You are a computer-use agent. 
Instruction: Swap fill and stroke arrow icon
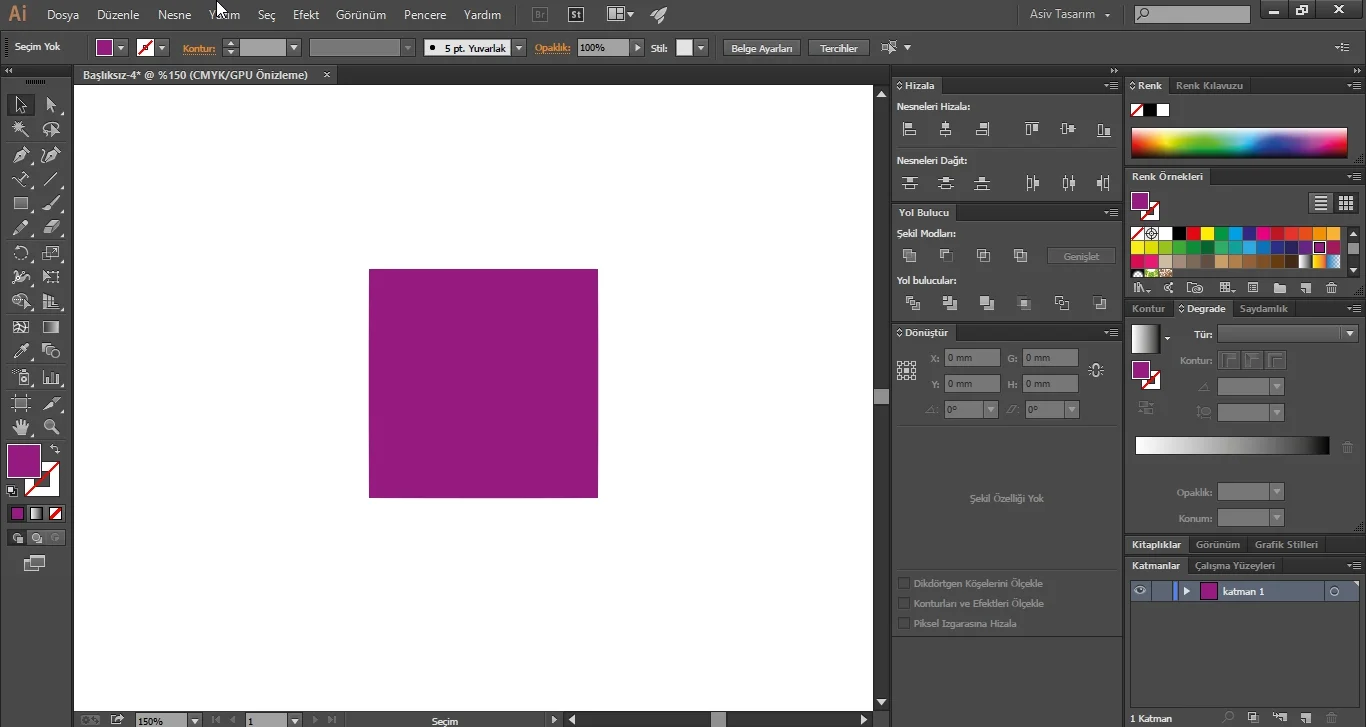click(x=55, y=449)
